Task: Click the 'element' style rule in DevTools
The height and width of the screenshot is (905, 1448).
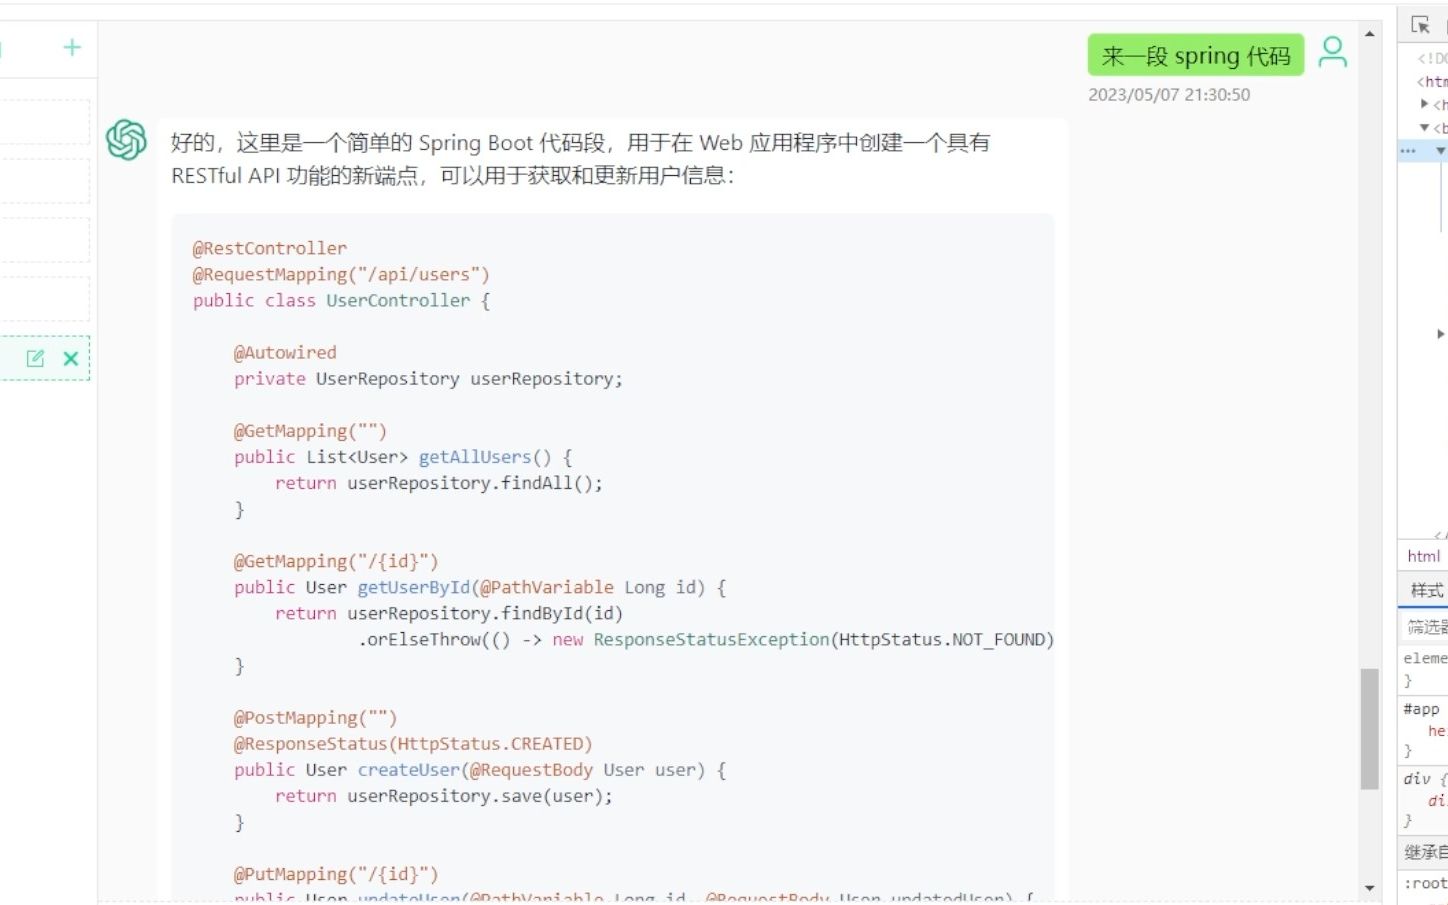Action: [x=1425, y=658]
